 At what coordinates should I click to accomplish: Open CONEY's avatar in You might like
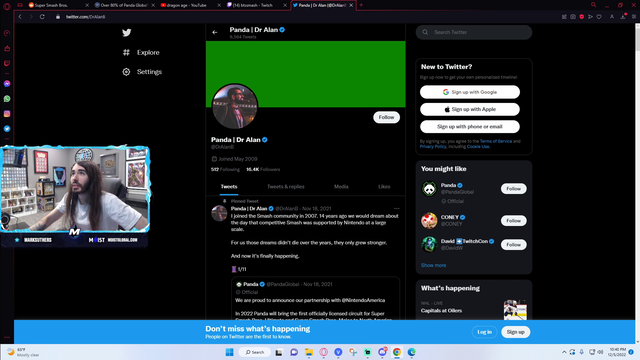[x=429, y=221]
